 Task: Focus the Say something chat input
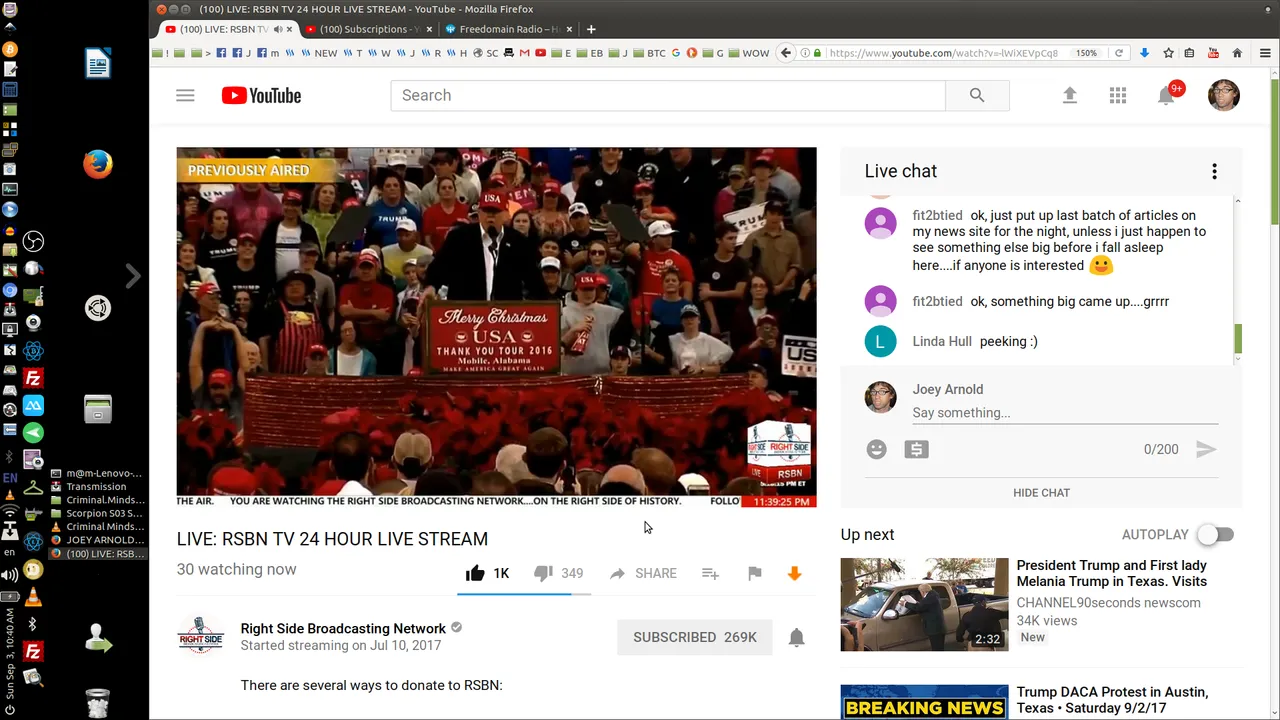[x=1065, y=413]
